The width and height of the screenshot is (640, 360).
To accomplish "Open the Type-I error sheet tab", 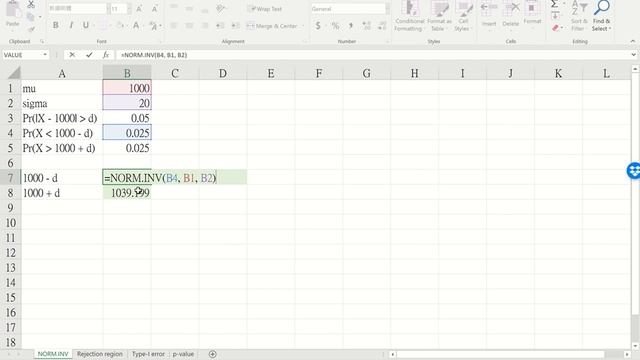I will pos(148,354).
